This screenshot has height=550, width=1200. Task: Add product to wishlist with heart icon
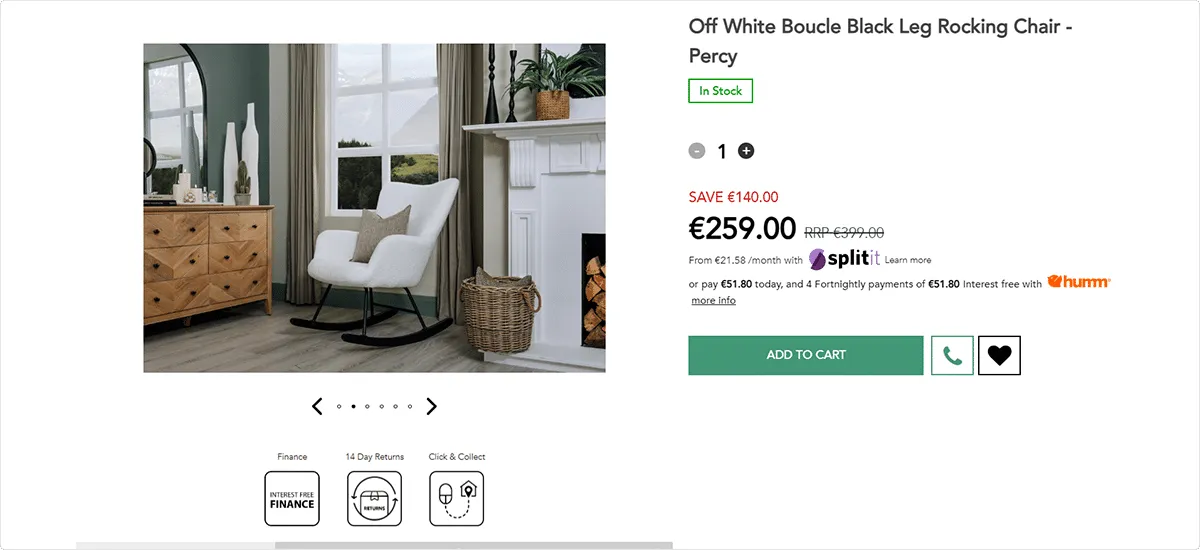click(999, 355)
